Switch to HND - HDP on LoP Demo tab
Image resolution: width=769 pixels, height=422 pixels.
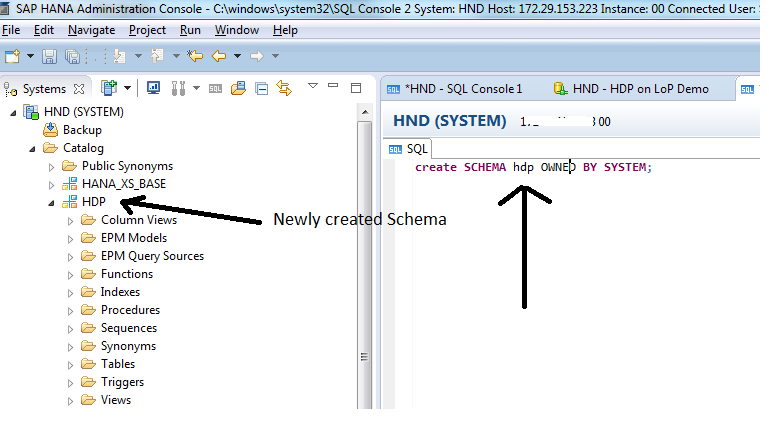point(632,89)
